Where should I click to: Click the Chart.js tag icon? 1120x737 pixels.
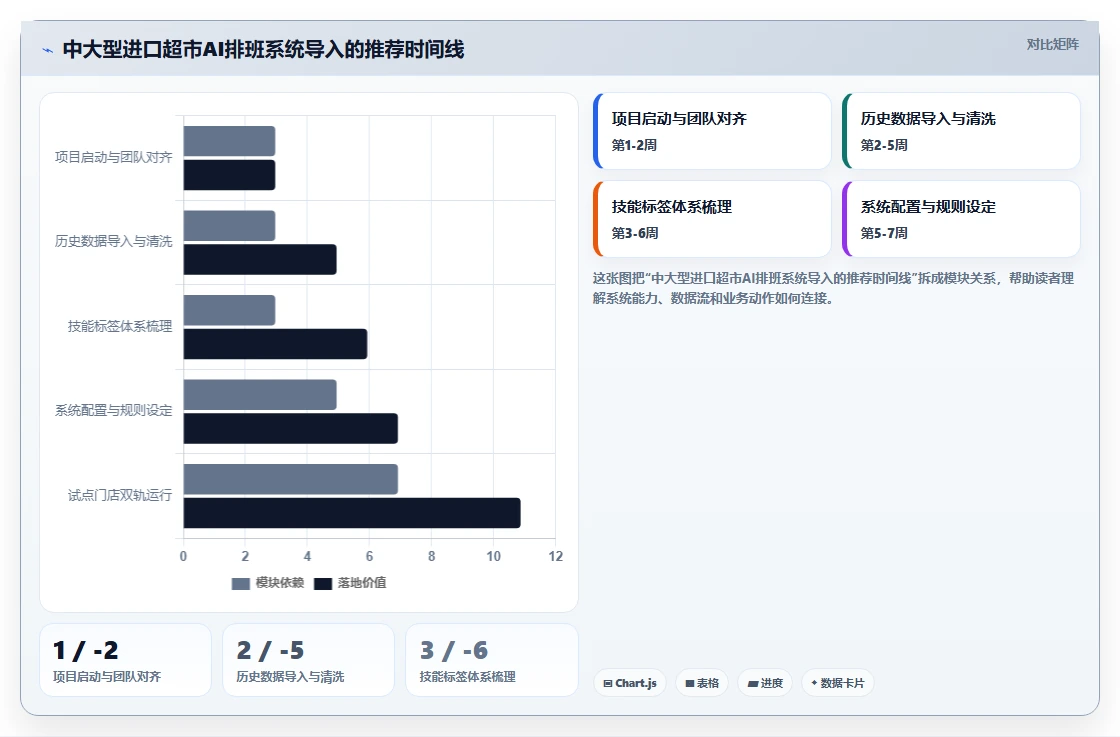(x=608, y=683)
